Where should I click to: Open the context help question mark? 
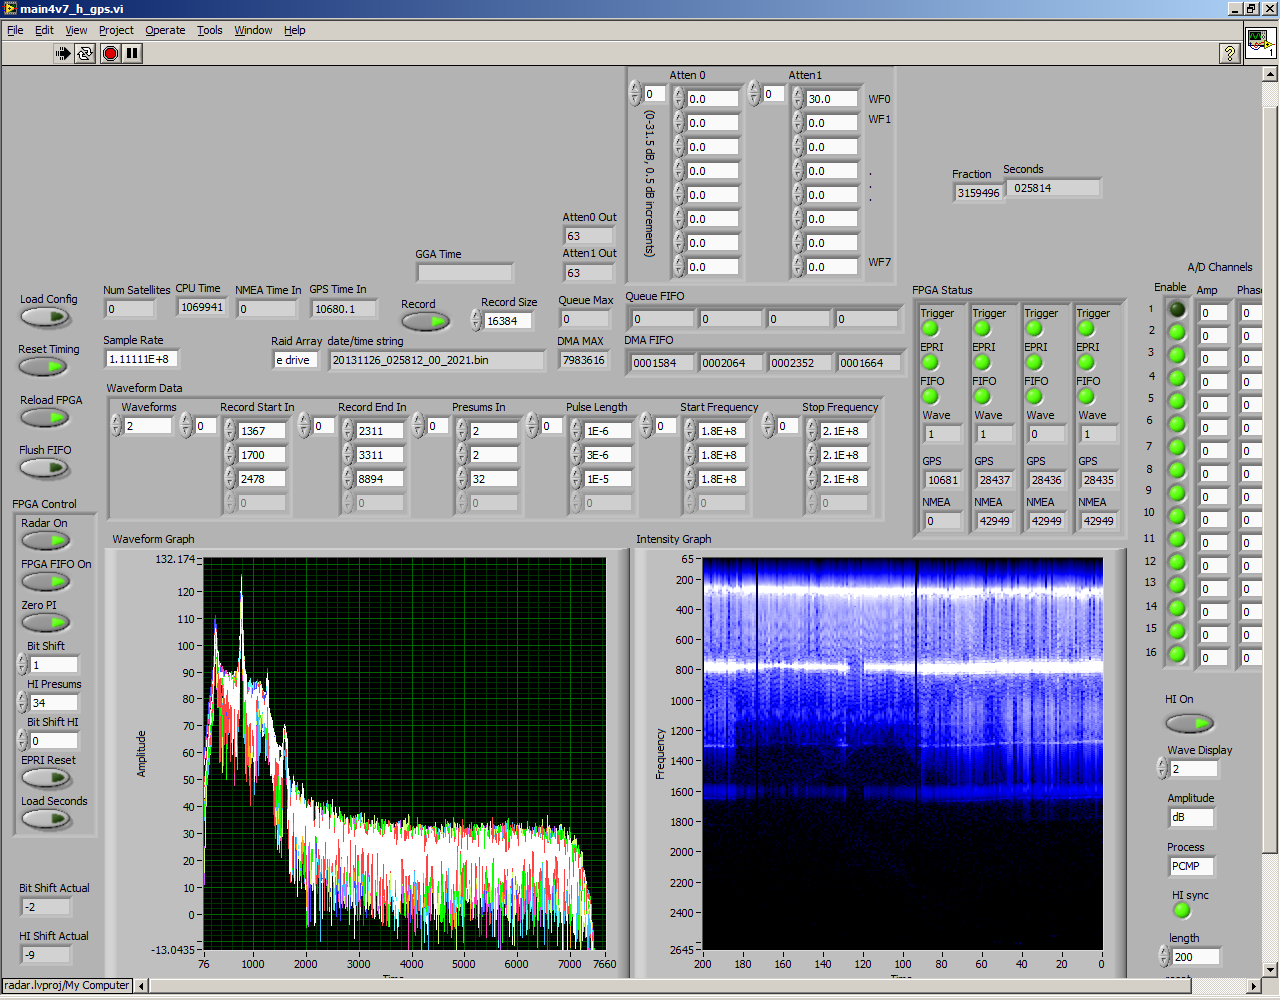1230,53
